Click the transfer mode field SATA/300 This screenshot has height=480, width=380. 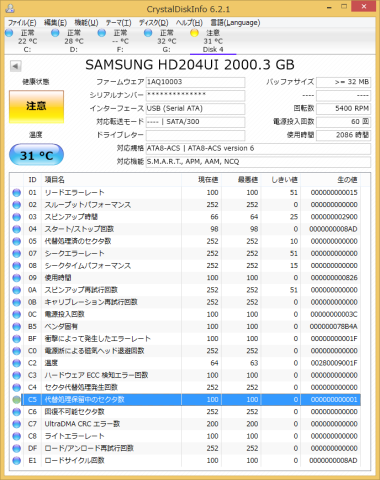point(195,122)
